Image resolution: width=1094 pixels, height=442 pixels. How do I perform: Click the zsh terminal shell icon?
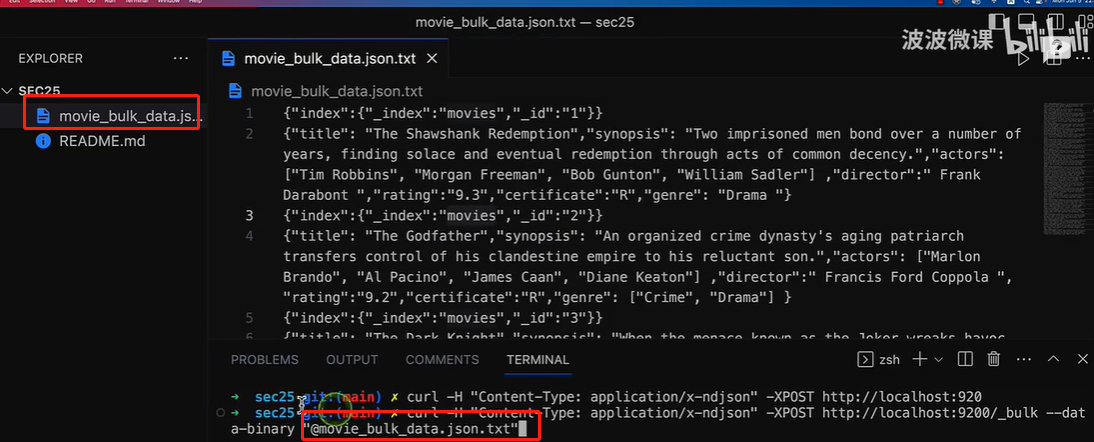865,360
